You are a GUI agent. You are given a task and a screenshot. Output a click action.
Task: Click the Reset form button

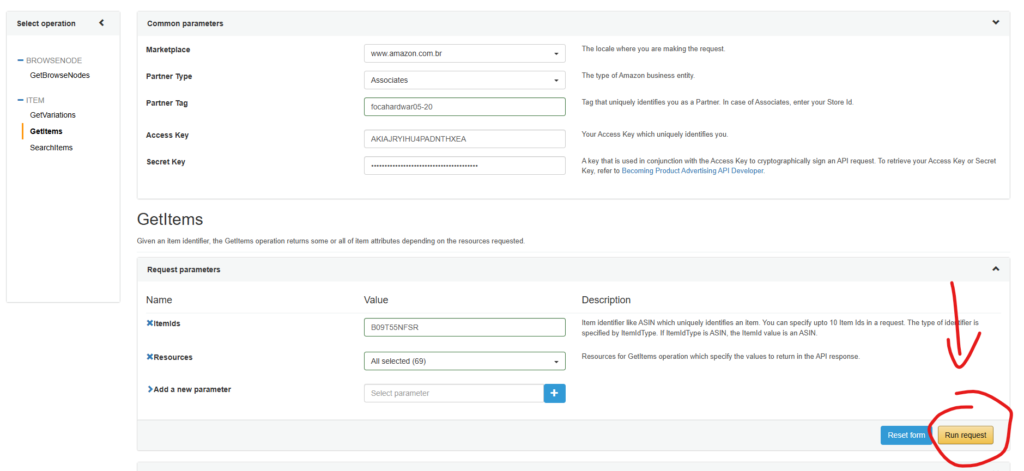click(x=906, y=435)
